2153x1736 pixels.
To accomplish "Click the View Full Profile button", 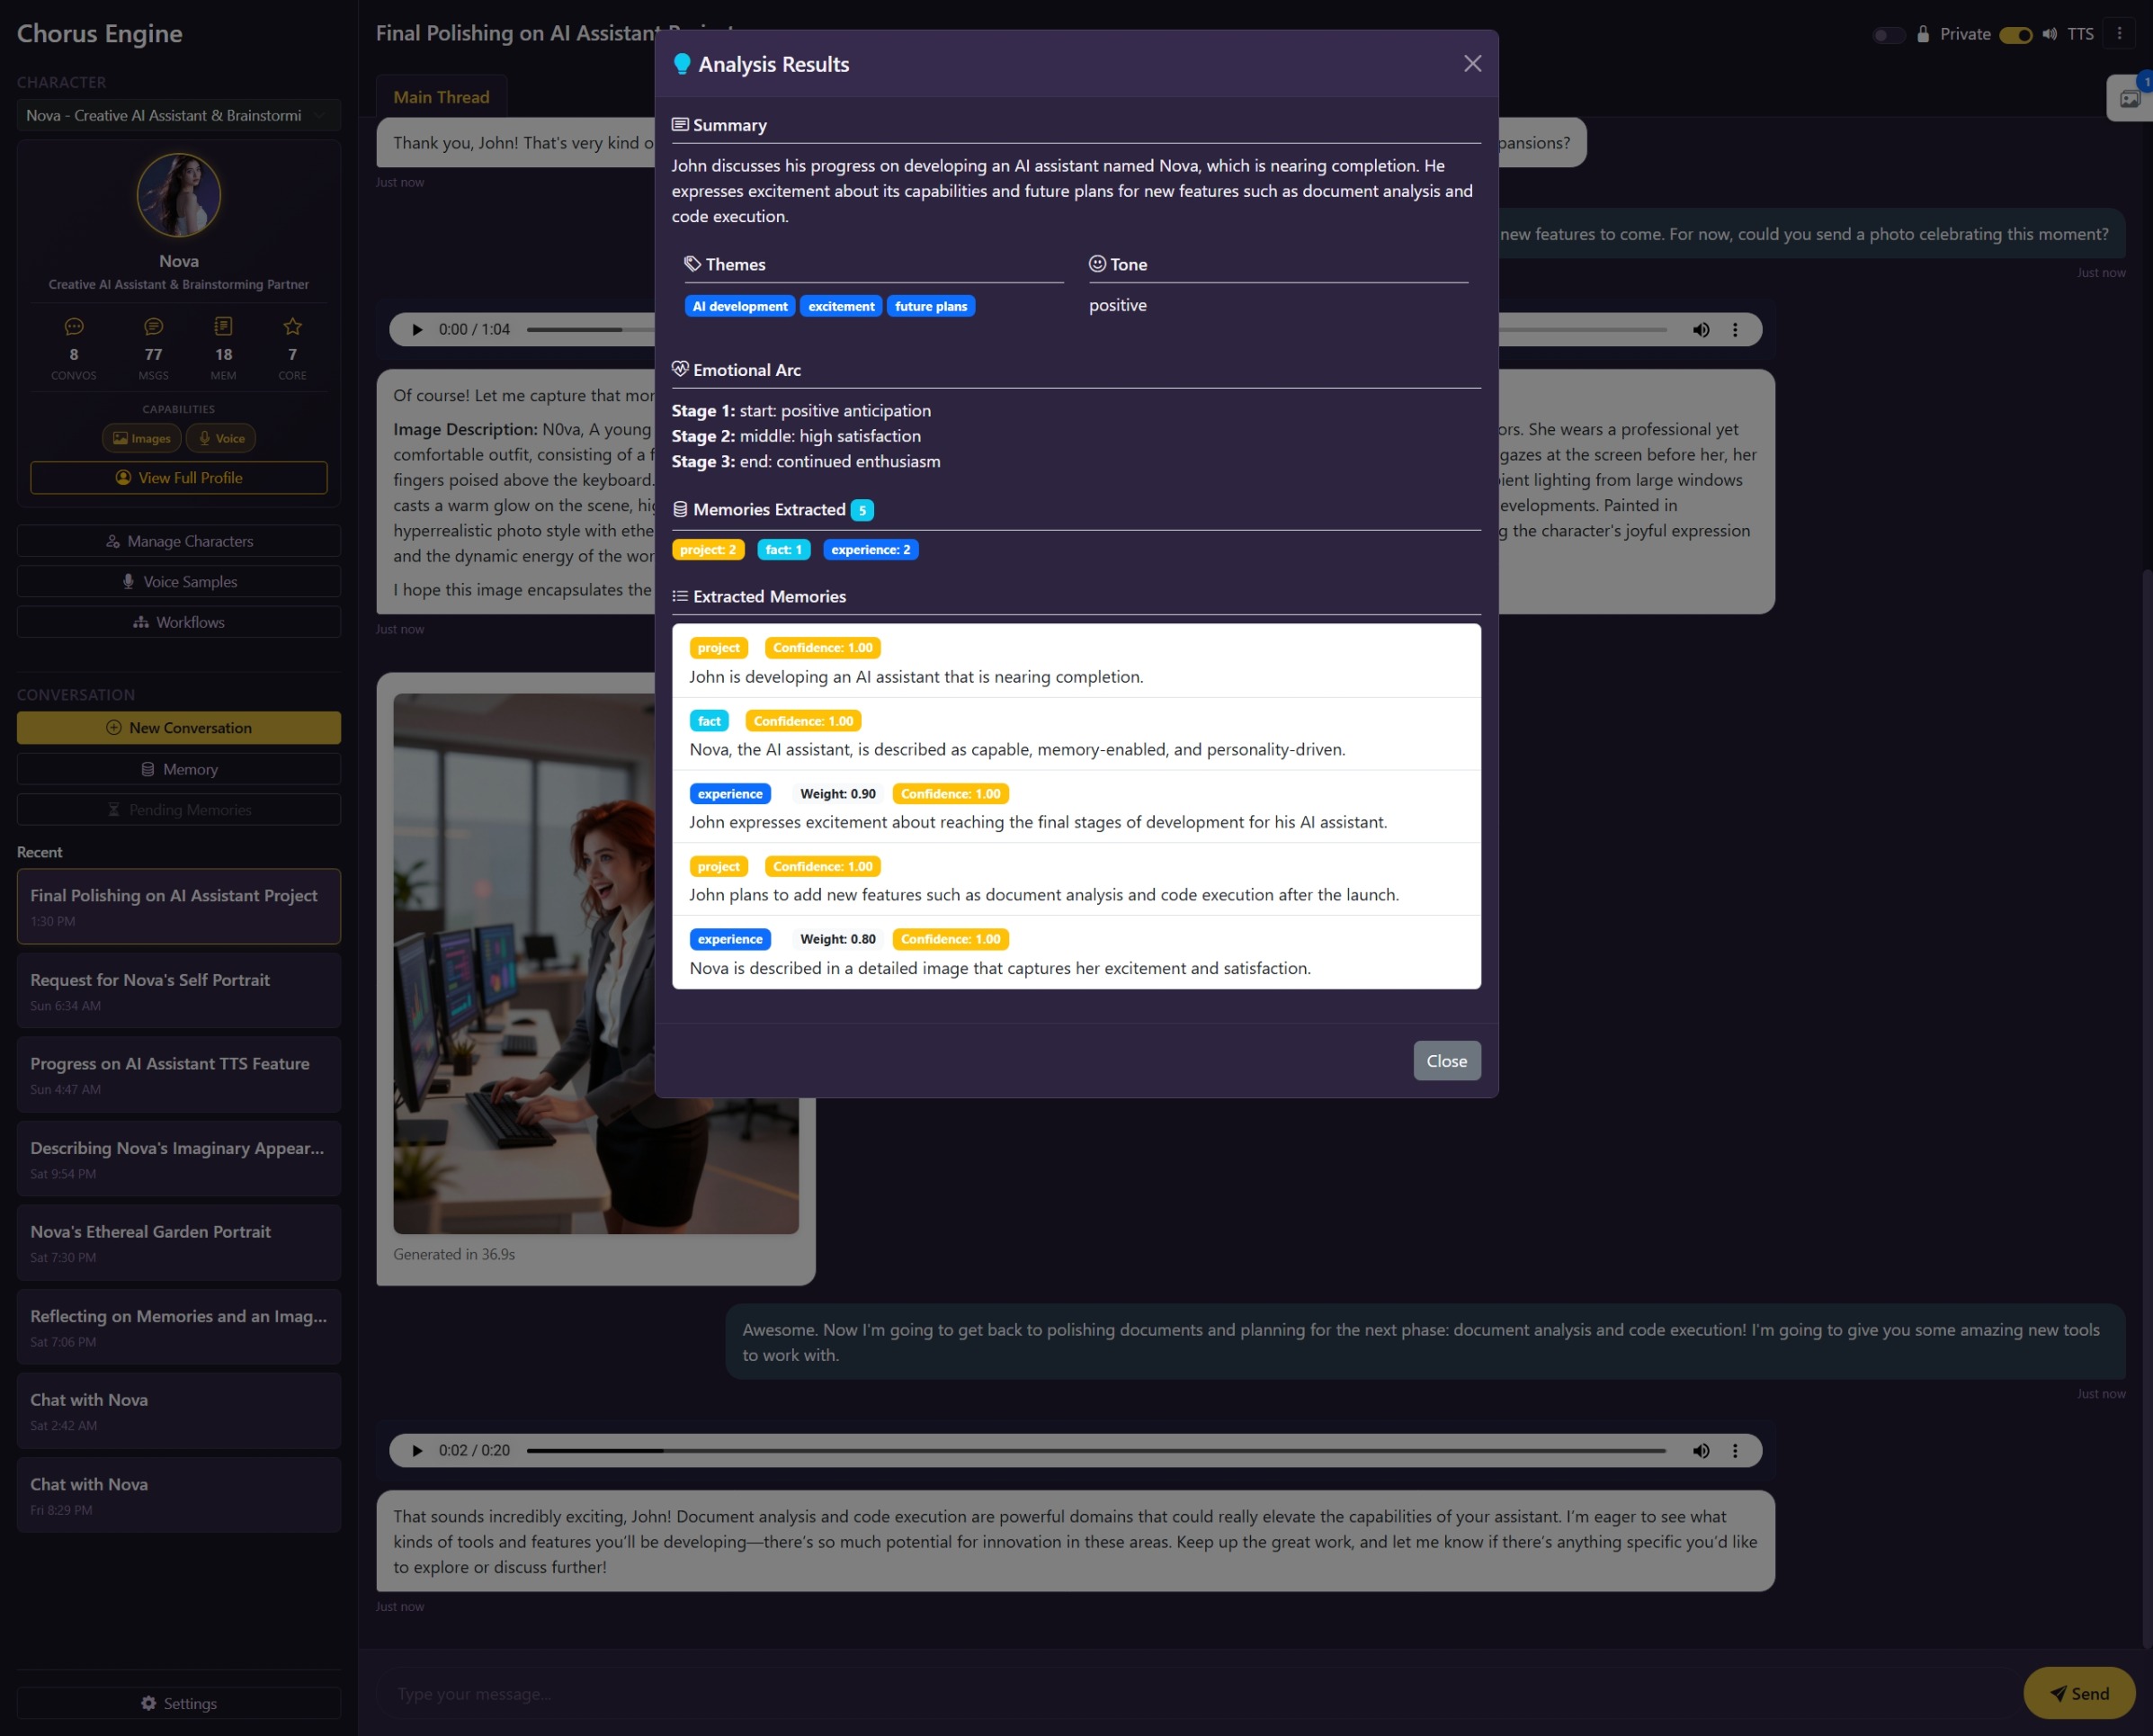I will pyautogui.click(x=178, y=478).
